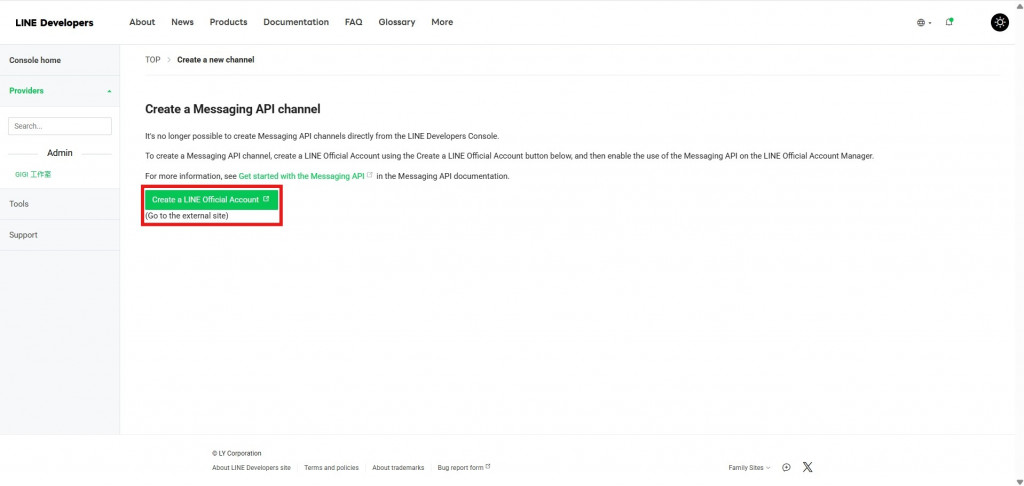1024x486 pixels.
Task: Click the (Go to the external site) text
Action: tap(187, 216)
